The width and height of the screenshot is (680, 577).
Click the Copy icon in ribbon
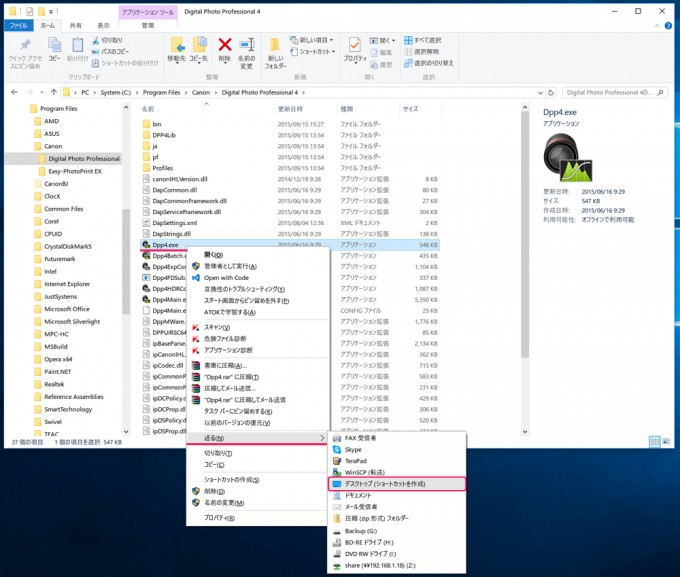pyautogui.click(x=54, y=45)
